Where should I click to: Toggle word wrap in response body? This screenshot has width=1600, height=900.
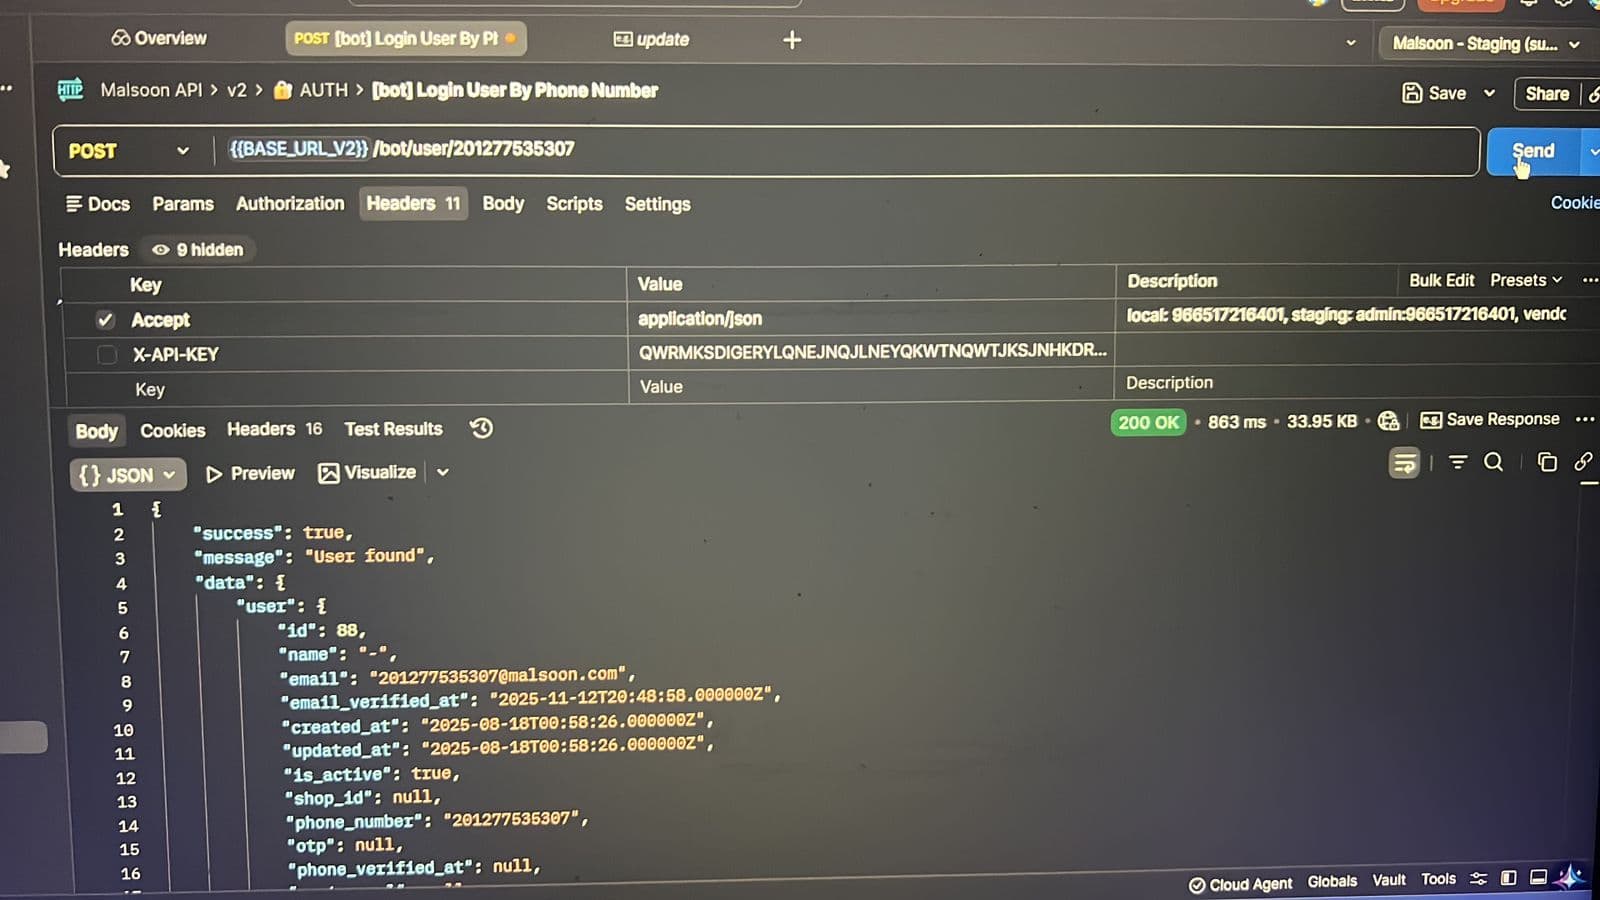coord(1404,463)
